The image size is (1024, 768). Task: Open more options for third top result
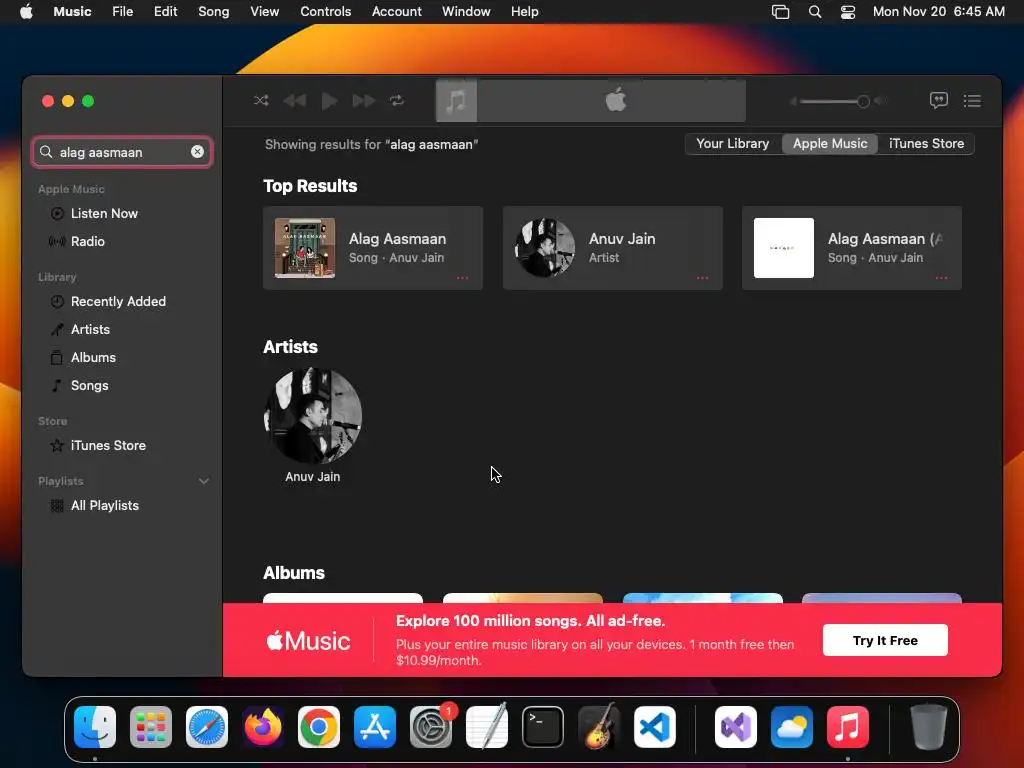[x=941, y=278]
